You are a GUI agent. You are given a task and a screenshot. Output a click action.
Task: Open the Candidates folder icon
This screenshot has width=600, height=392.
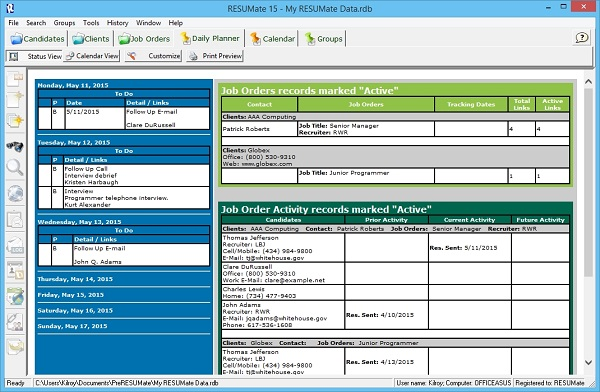point(16,39)
